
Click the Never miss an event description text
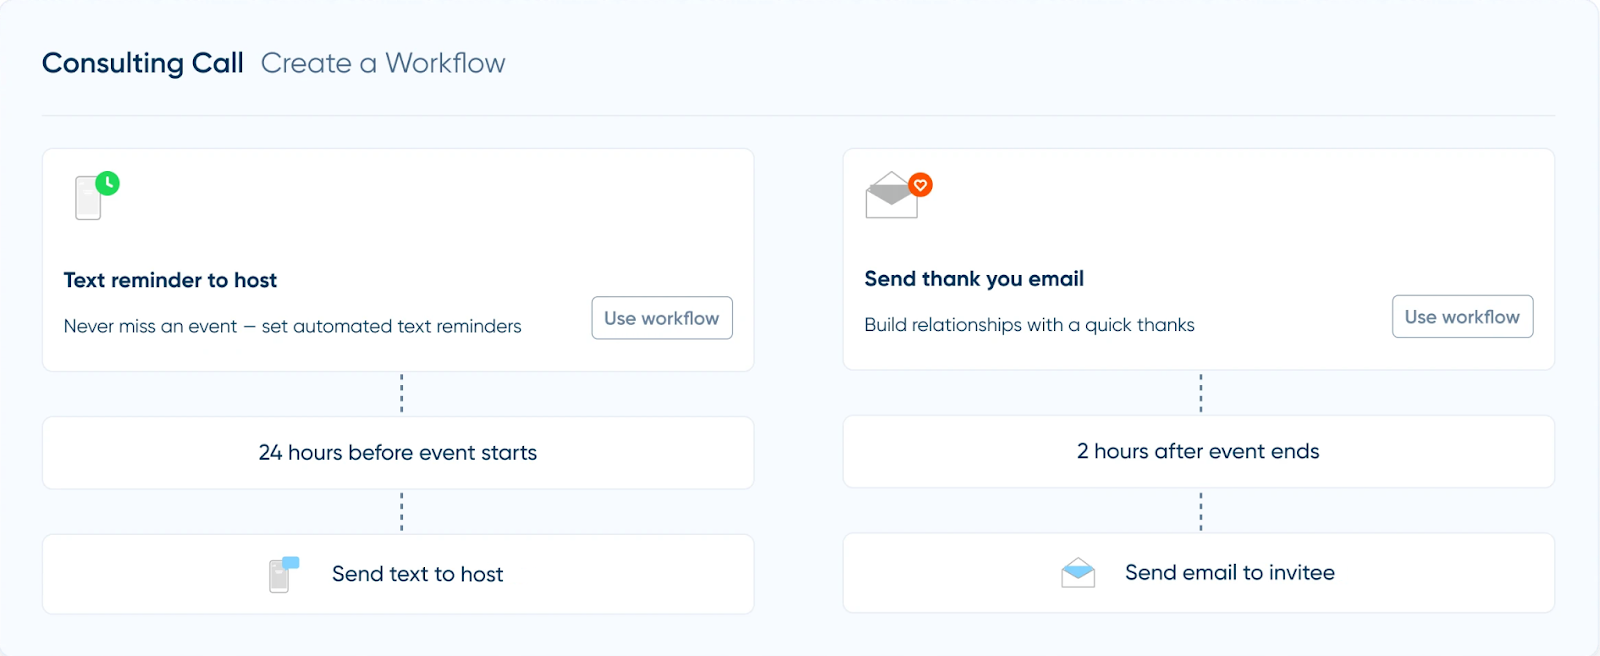coord(292,325)
